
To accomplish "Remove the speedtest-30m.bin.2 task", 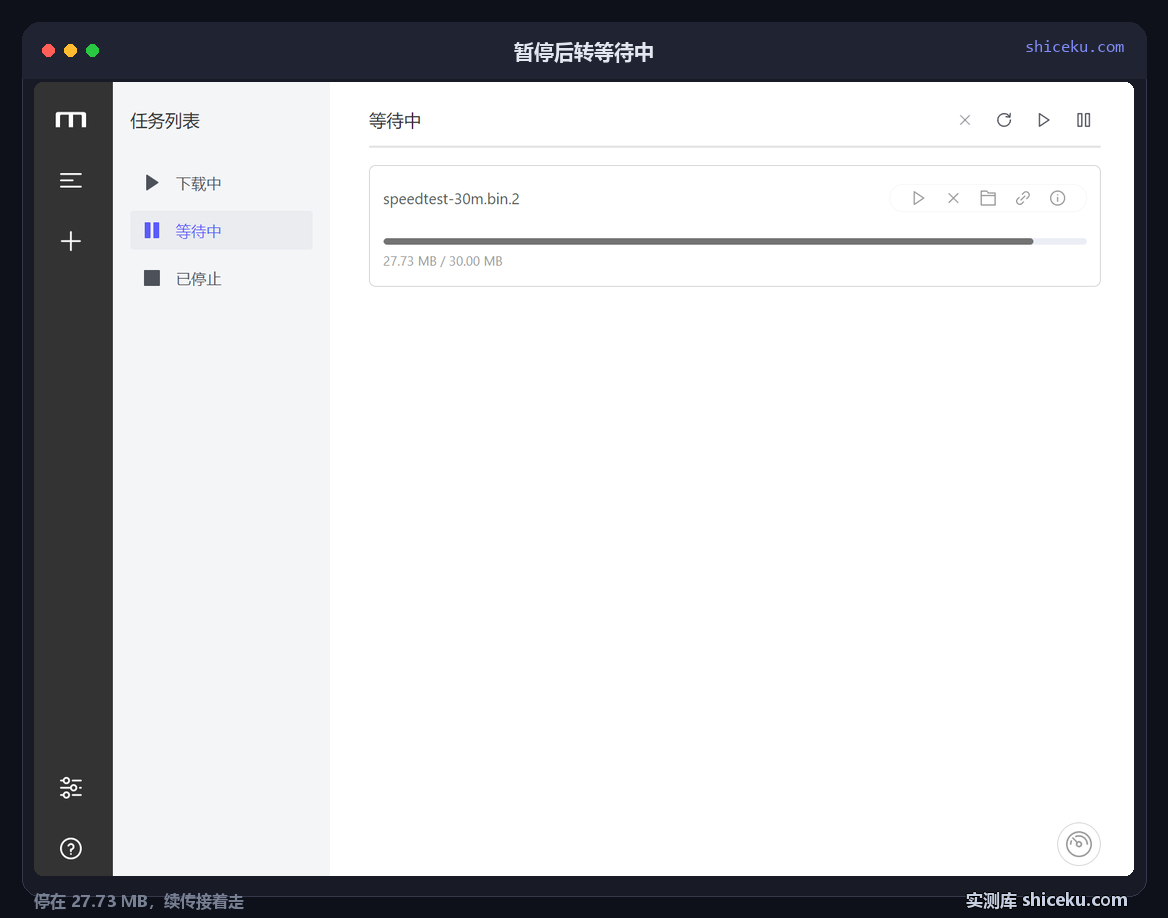I will (953, 198).
